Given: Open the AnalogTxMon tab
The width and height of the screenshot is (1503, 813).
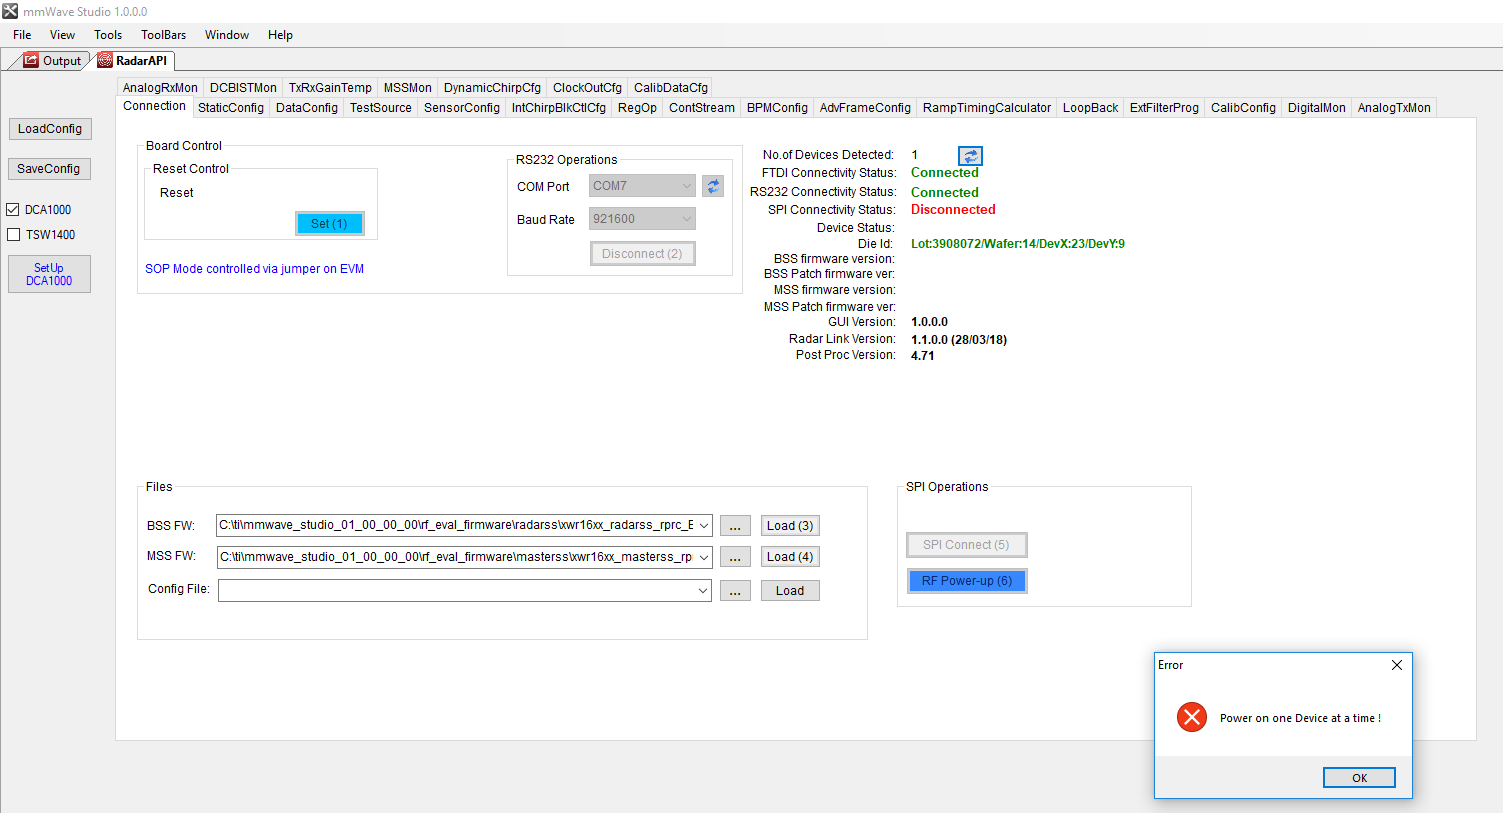Looking at the screenshot, I should coord(1394,108).
